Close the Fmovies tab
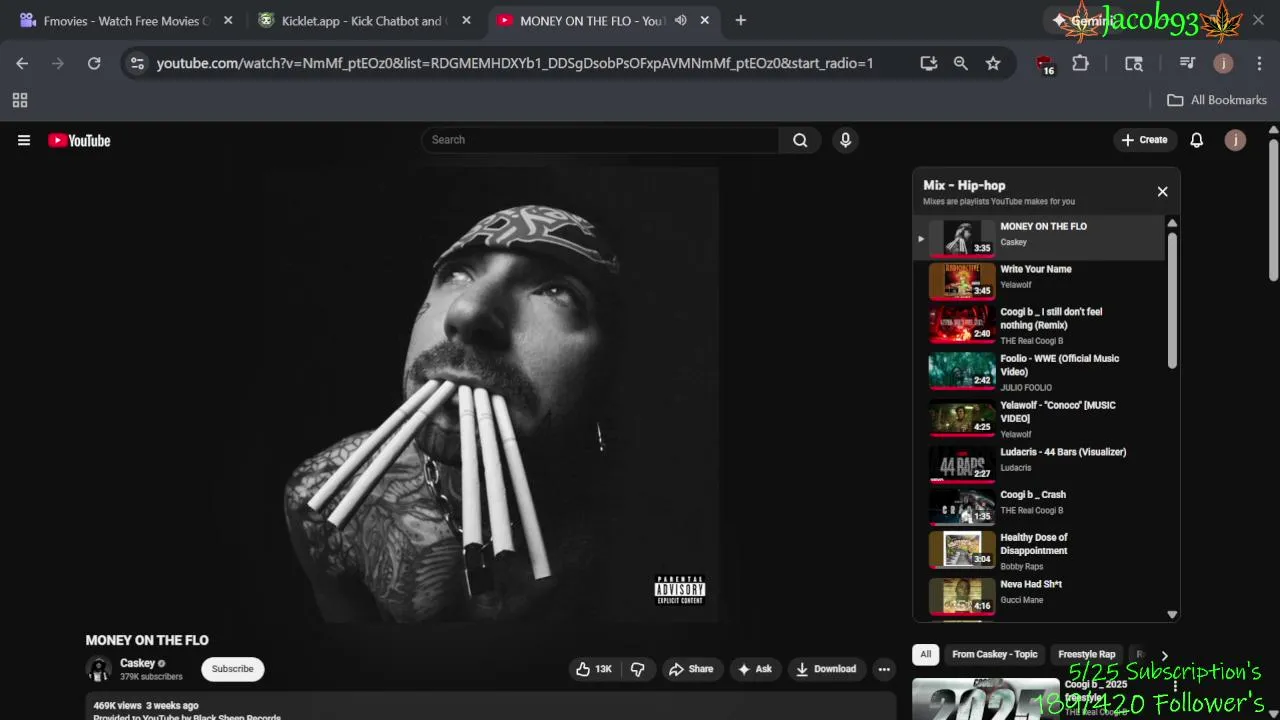 [x=228, y=20]
